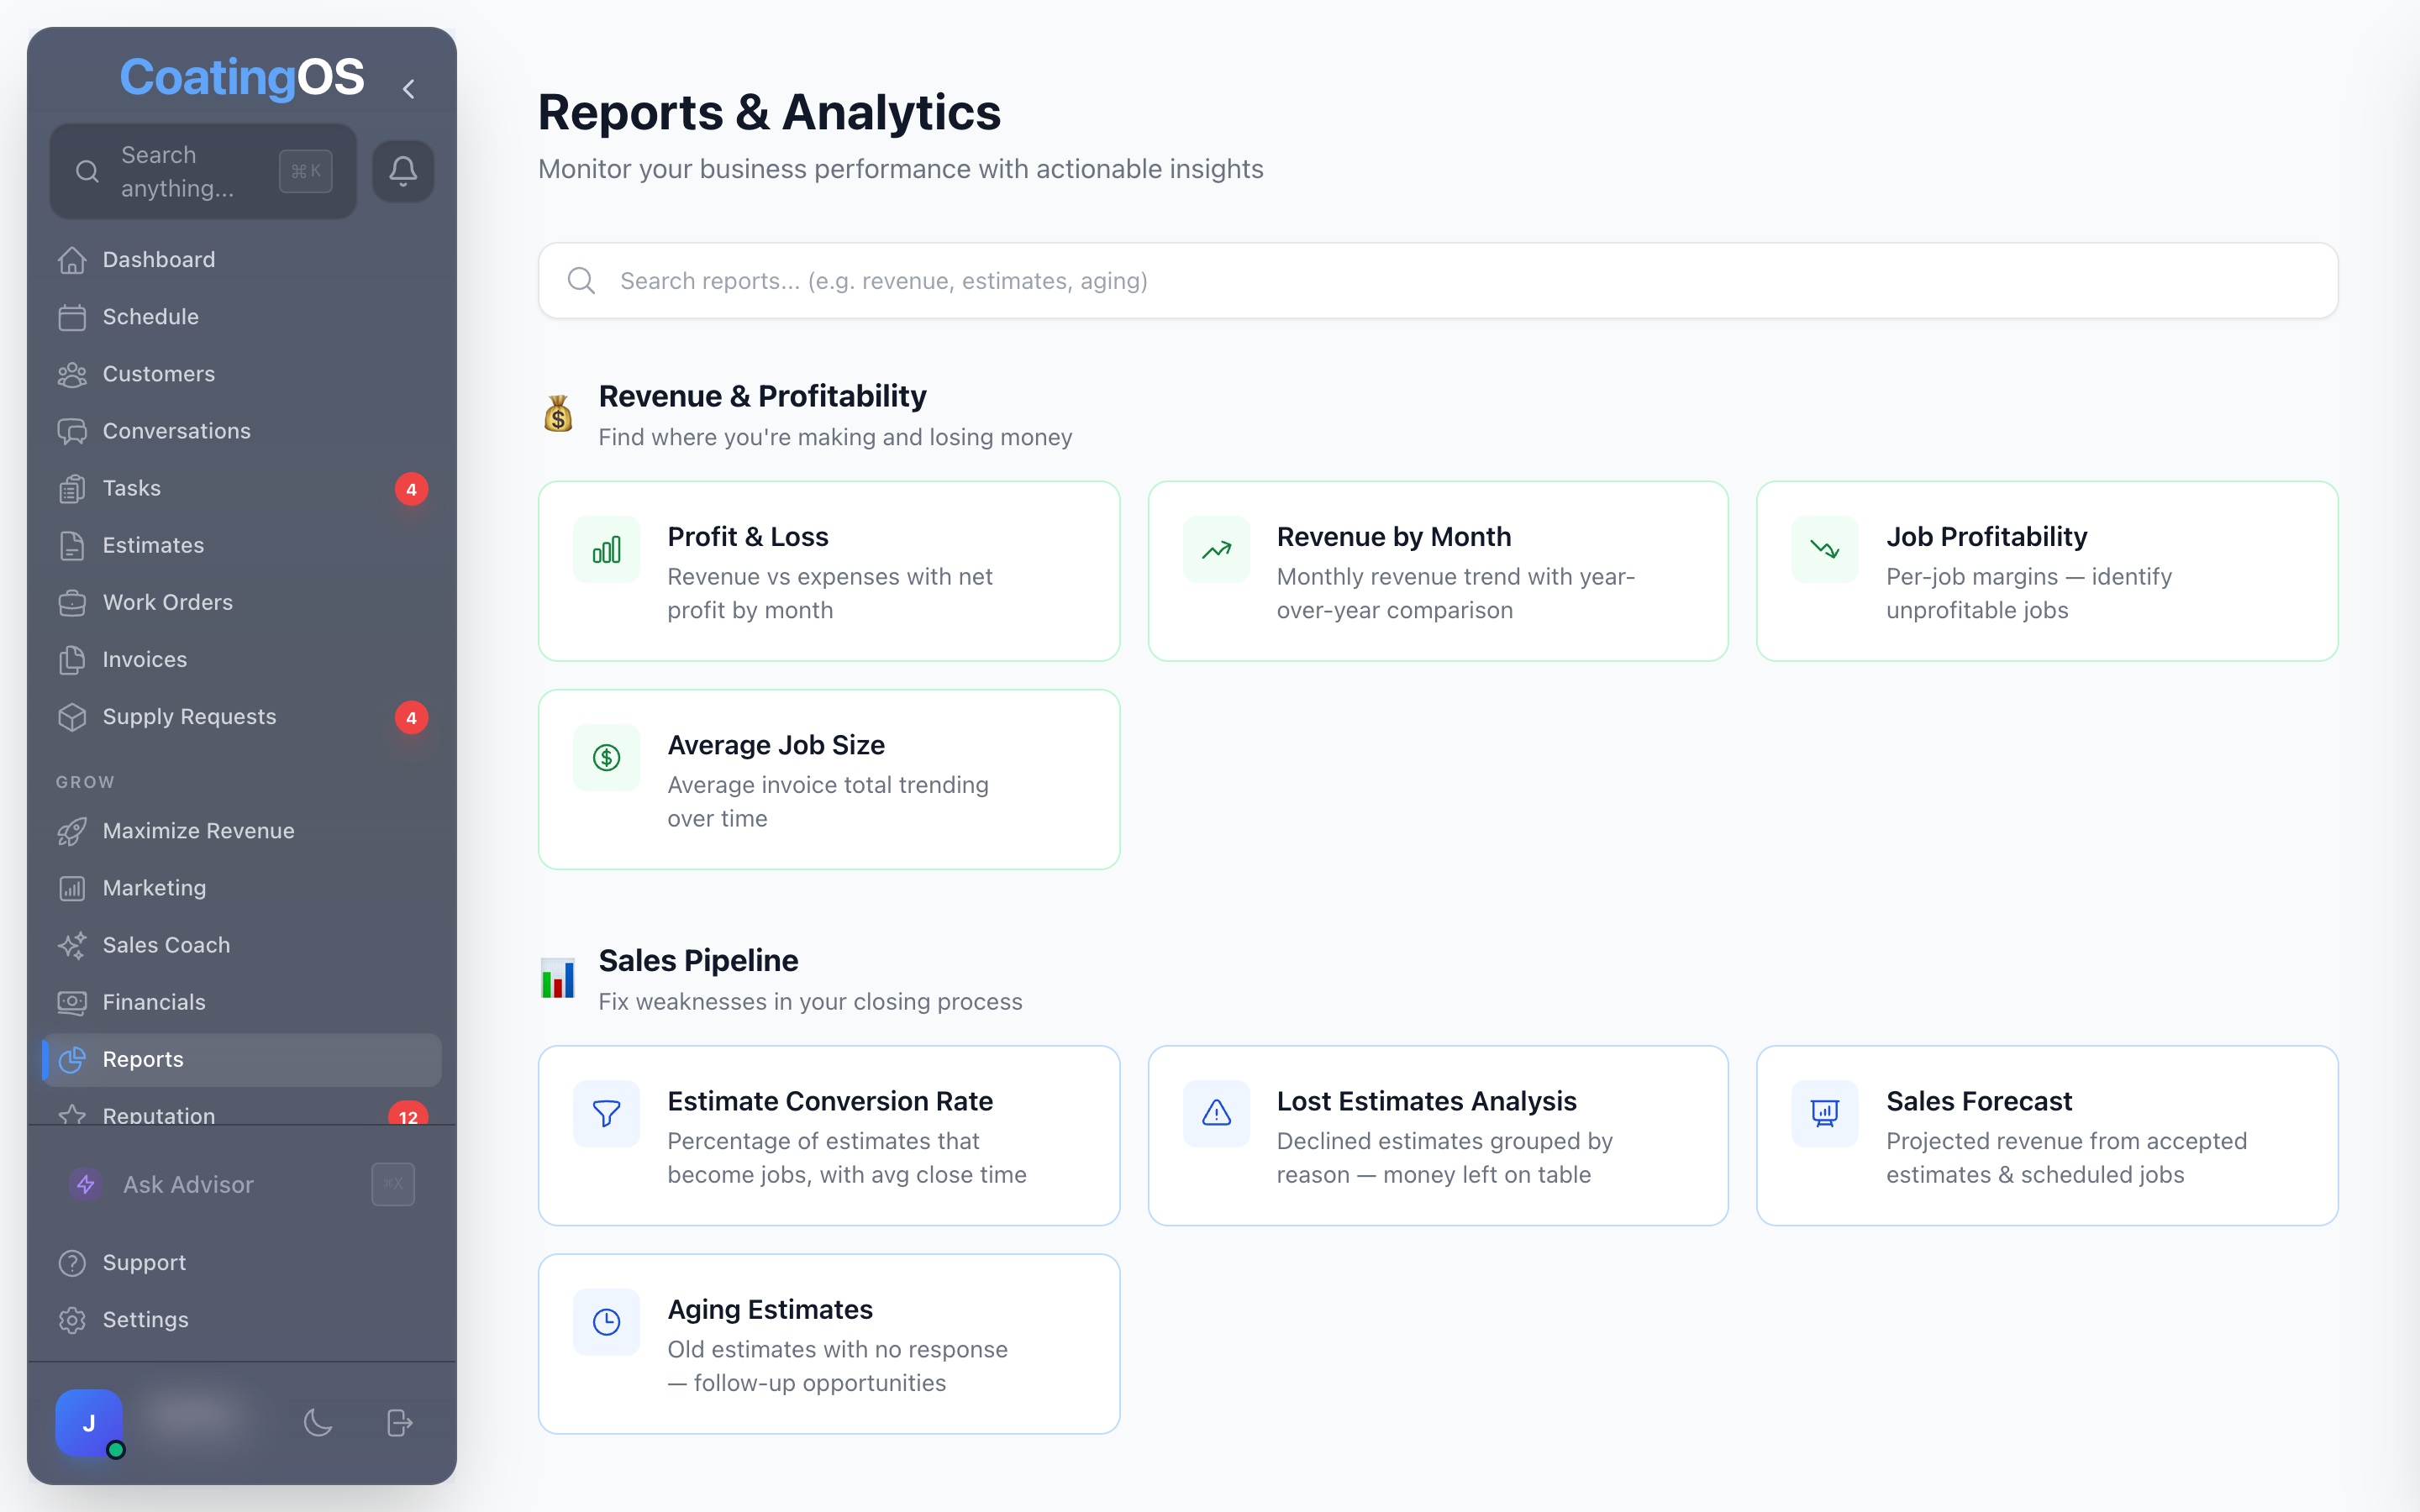Click the ⌘X shortcut badge beside Ask Advisor
The width and height of the screenshot is (2420, 1512).
393,1185
